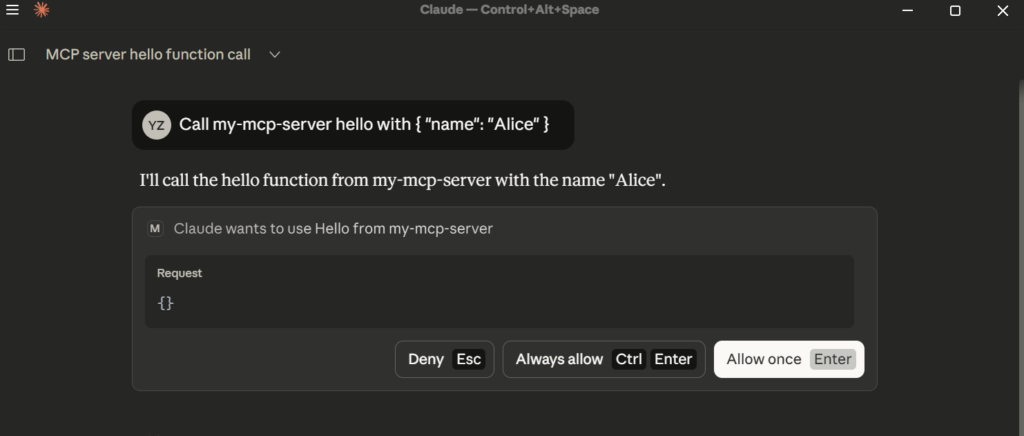Close the Claude window

point(1003,10)
